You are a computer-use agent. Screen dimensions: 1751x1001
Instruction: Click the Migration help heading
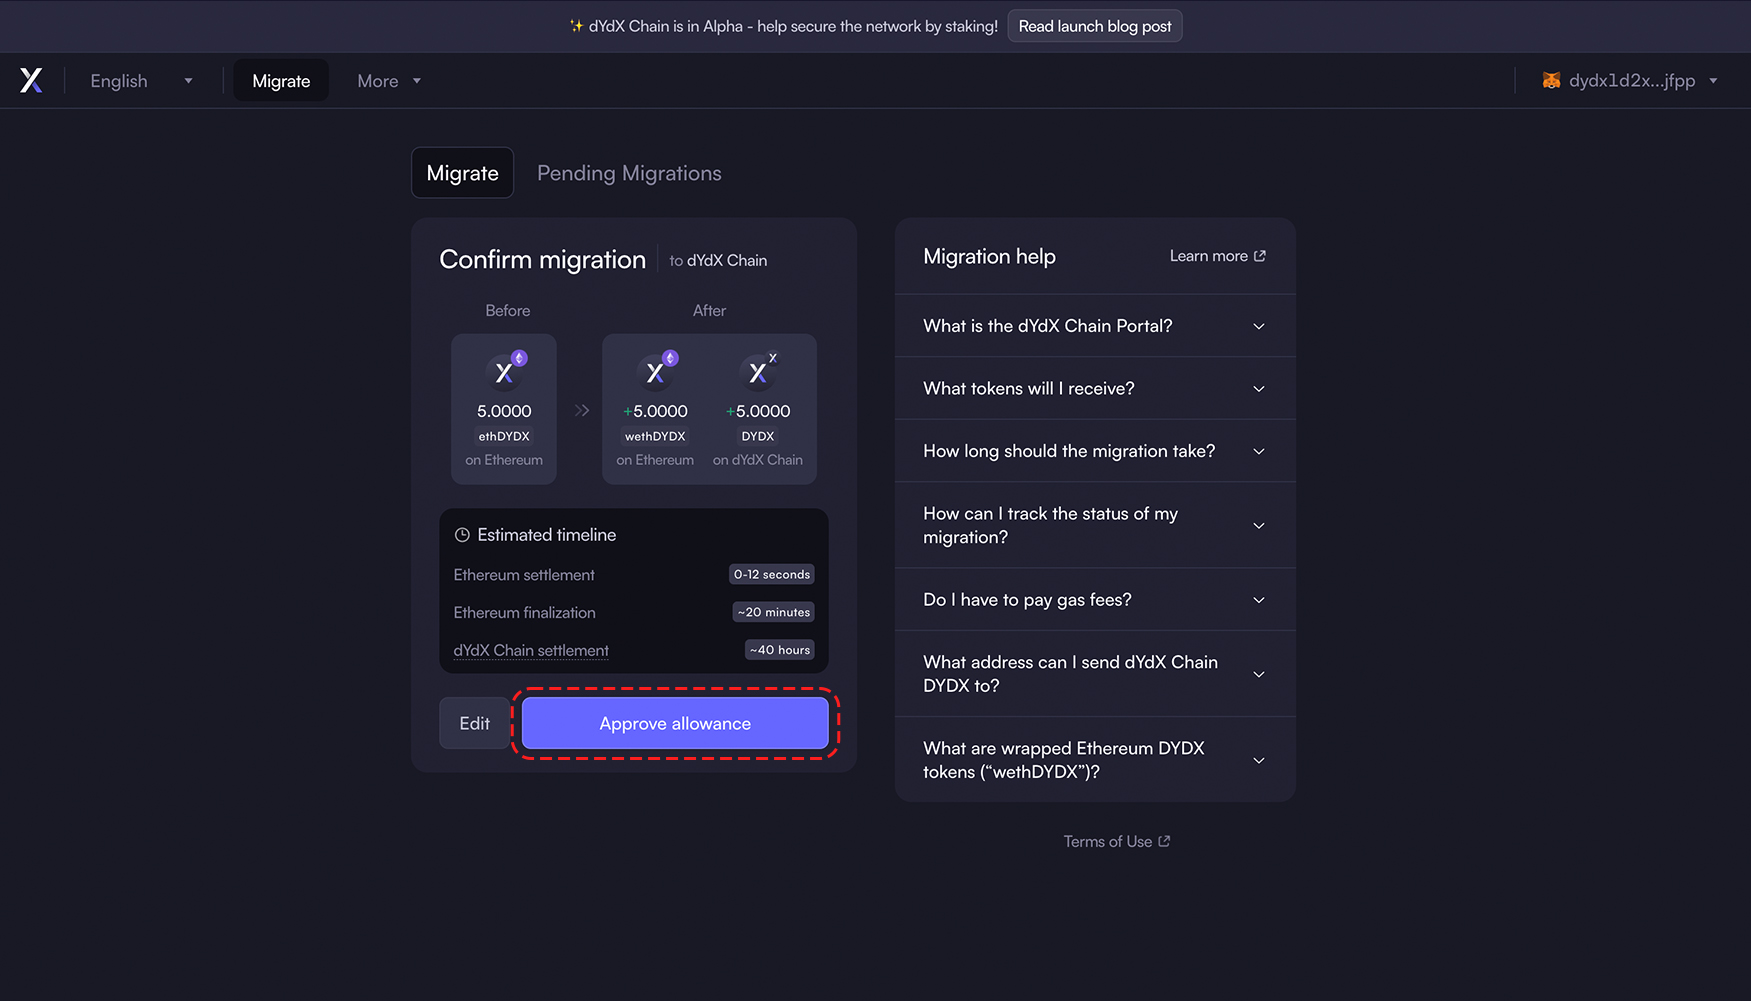989,257
